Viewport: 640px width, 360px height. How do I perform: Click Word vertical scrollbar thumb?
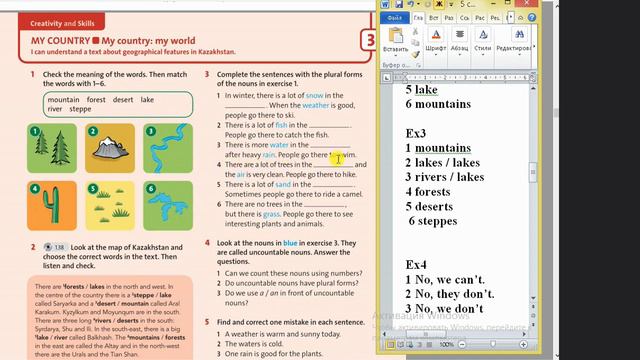pyautogui.click(x=533, y=172)
